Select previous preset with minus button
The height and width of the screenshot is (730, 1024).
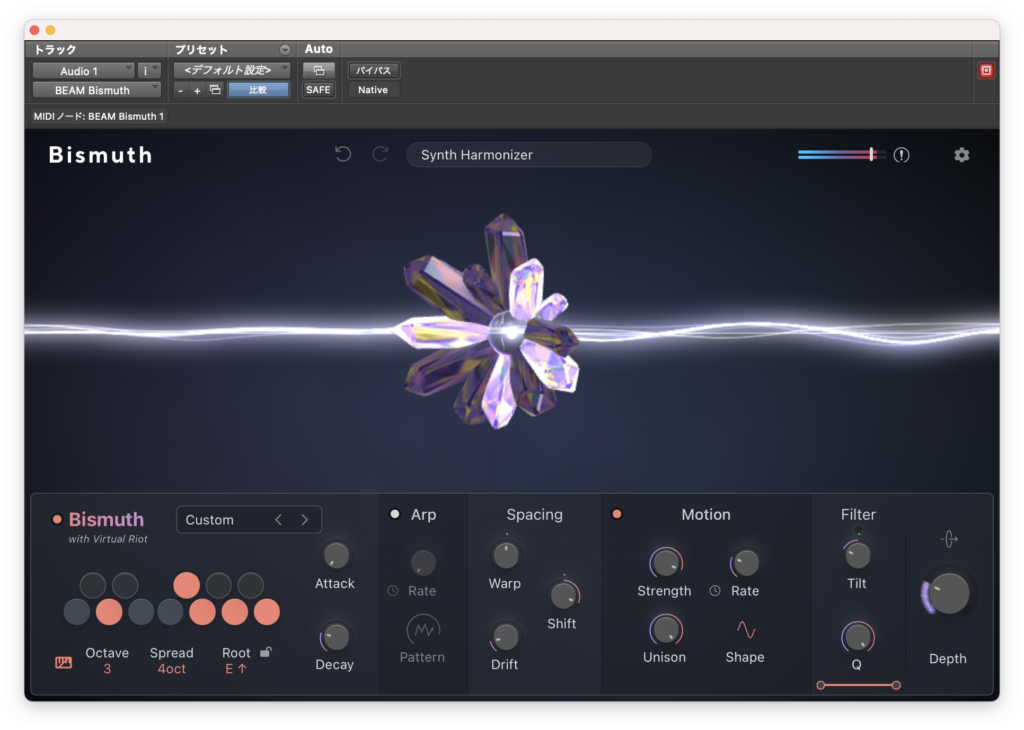(x=180, y=90)
